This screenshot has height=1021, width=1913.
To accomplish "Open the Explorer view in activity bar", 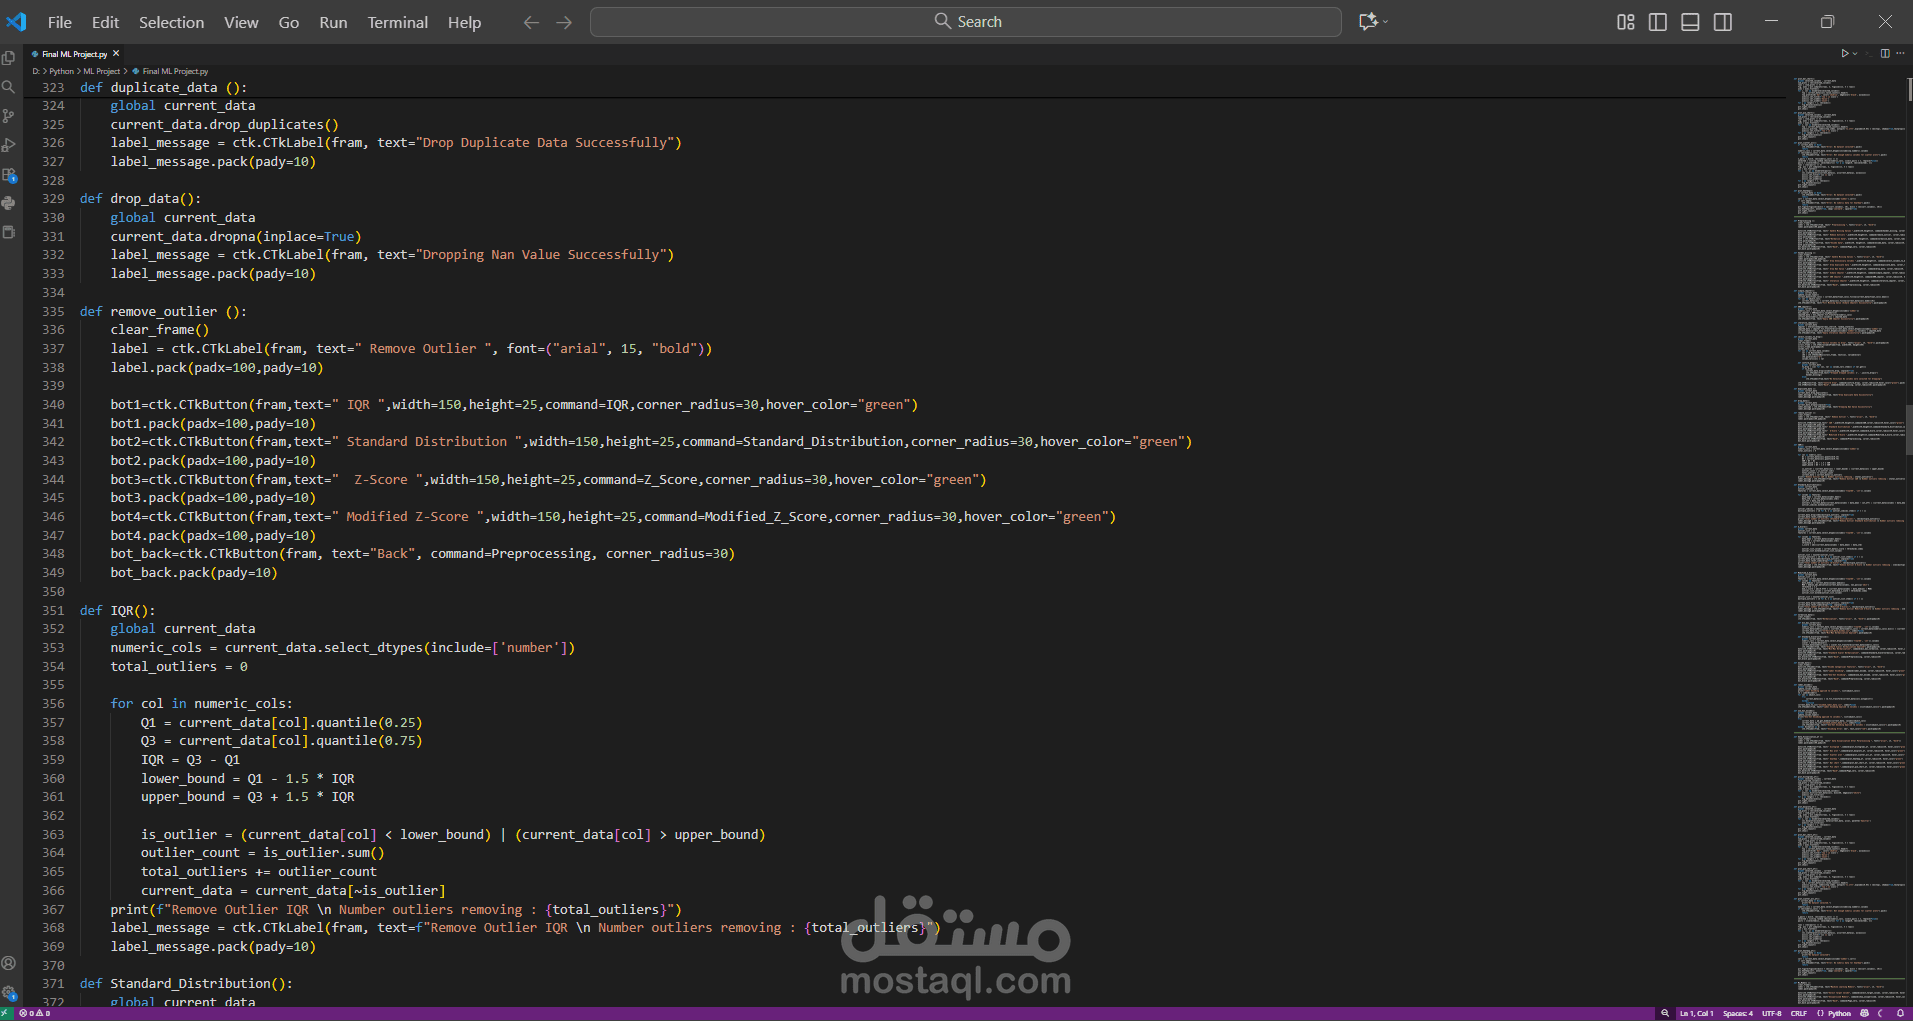I will (x=9, y=58).
